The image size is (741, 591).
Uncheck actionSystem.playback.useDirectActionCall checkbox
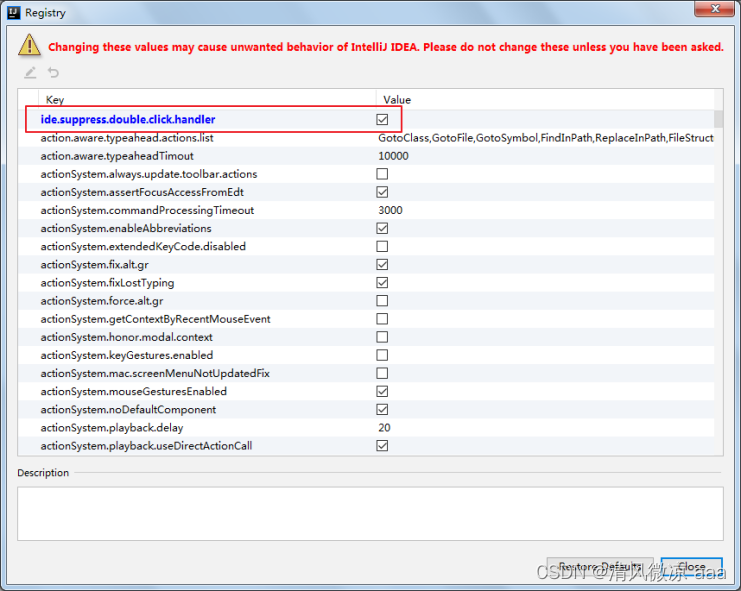point(382,445)
